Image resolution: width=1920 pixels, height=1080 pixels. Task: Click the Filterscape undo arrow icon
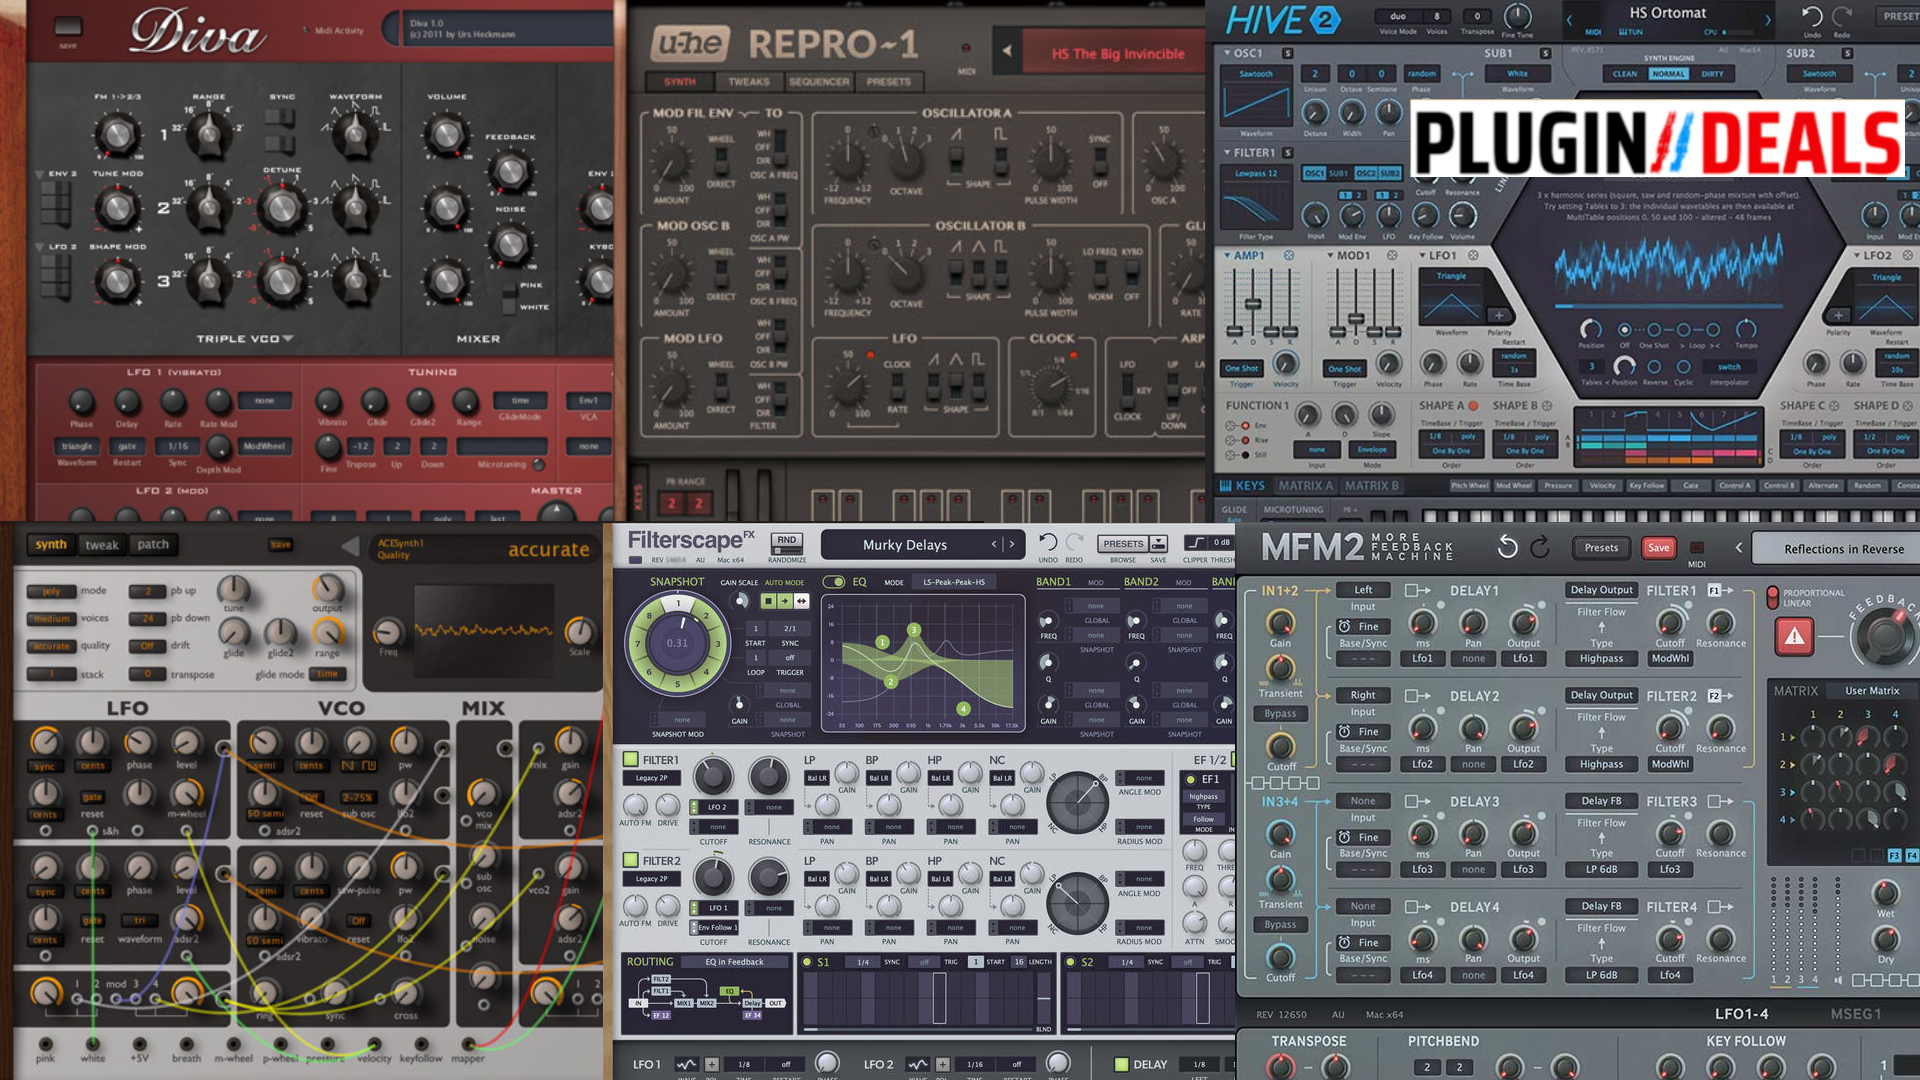tap(1047, 542)
